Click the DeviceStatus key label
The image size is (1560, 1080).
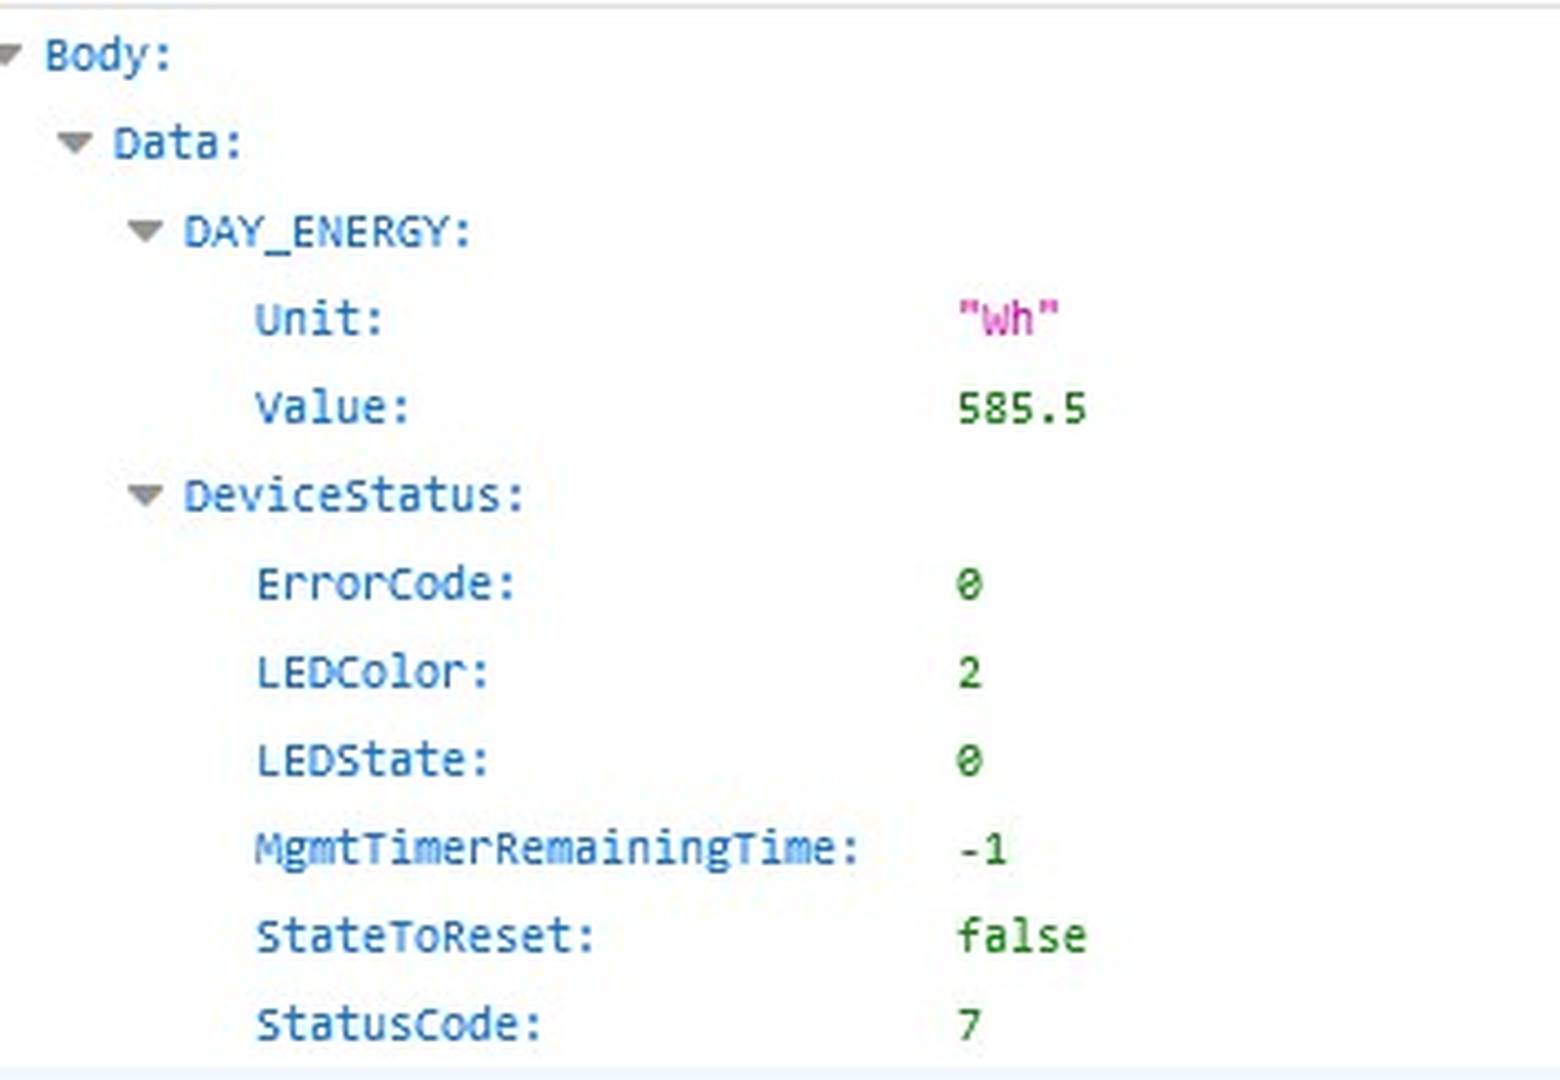pyautogui.click(x=354, y=496)
